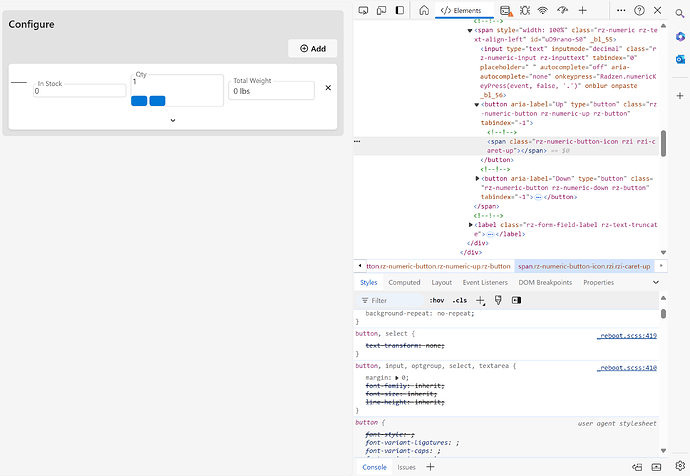Click the Elements DOM tree scrollbar thumb
The height and width of the screenshot is (476, 690).
663,143
